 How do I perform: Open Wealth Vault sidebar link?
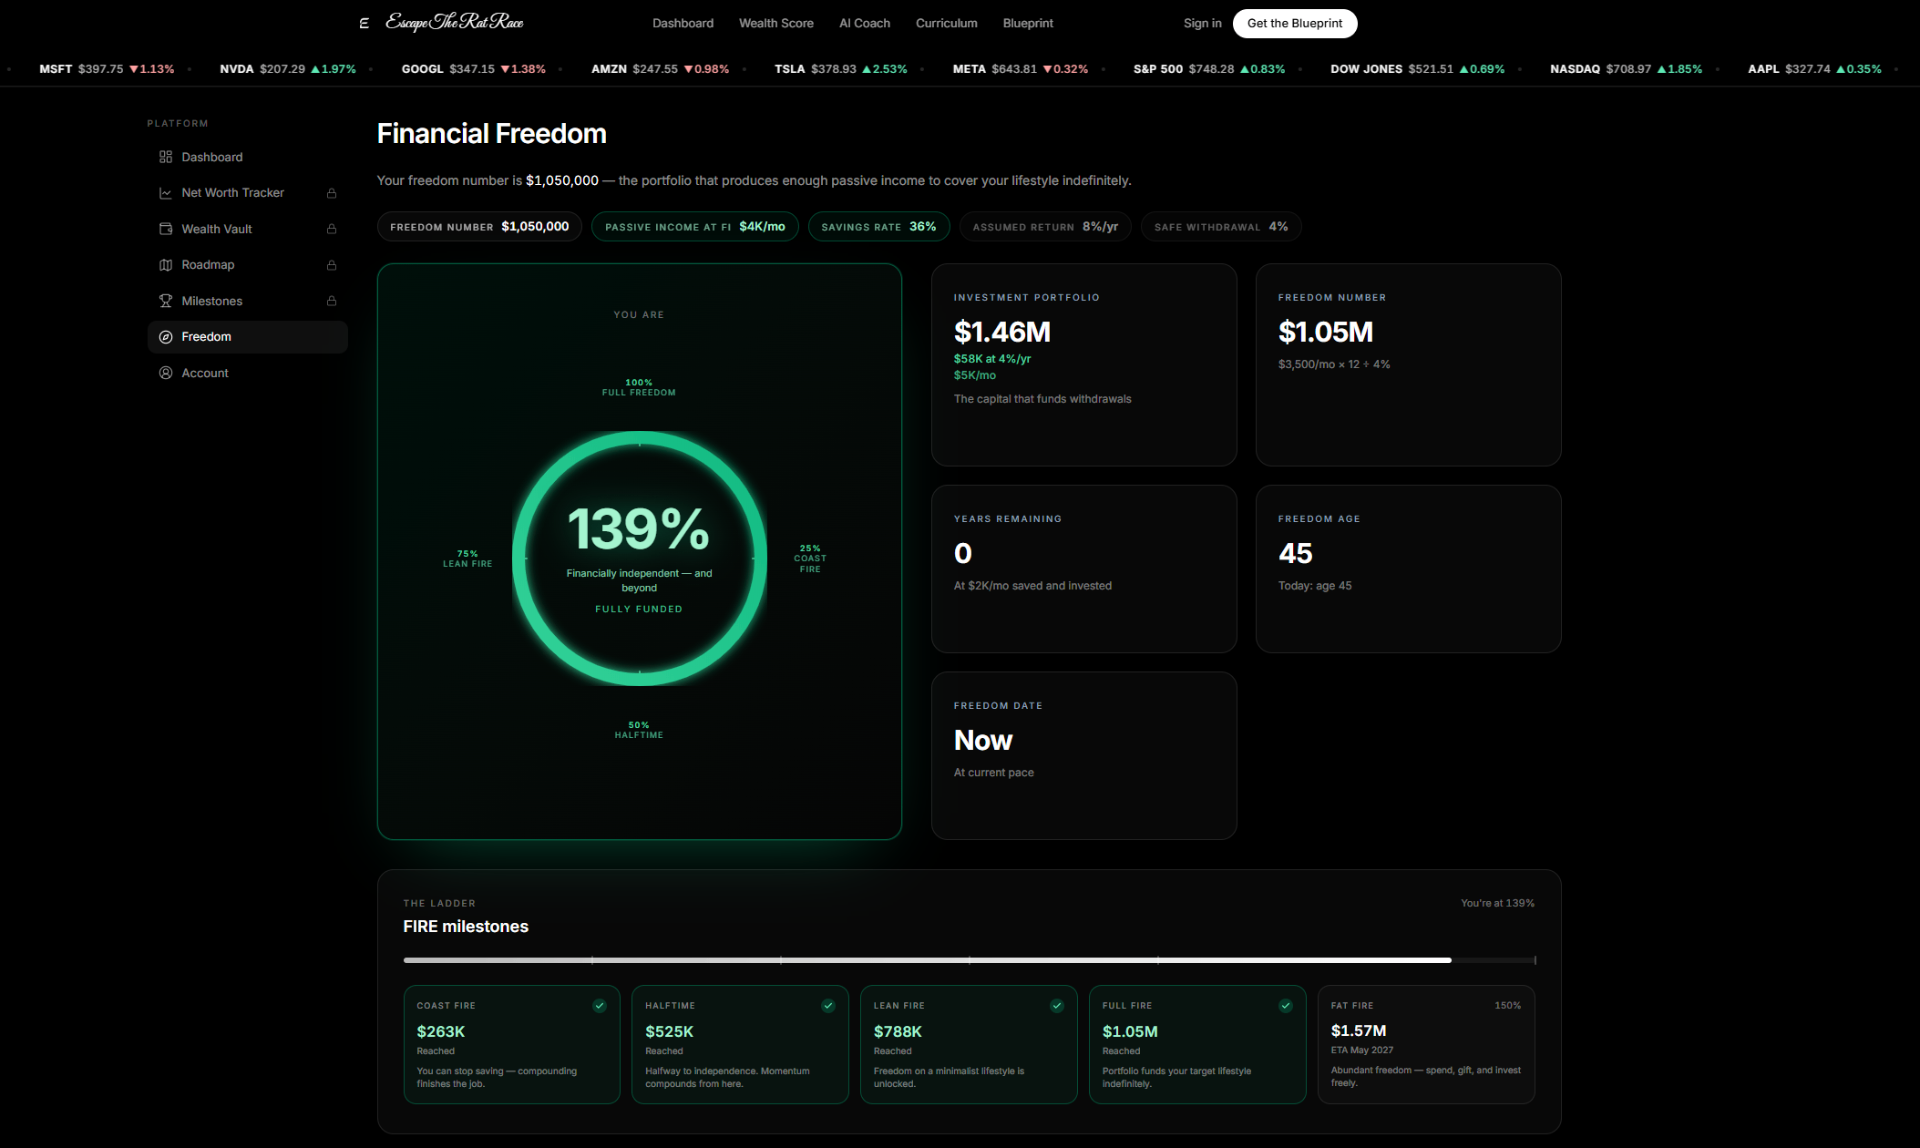coord(247,229)
